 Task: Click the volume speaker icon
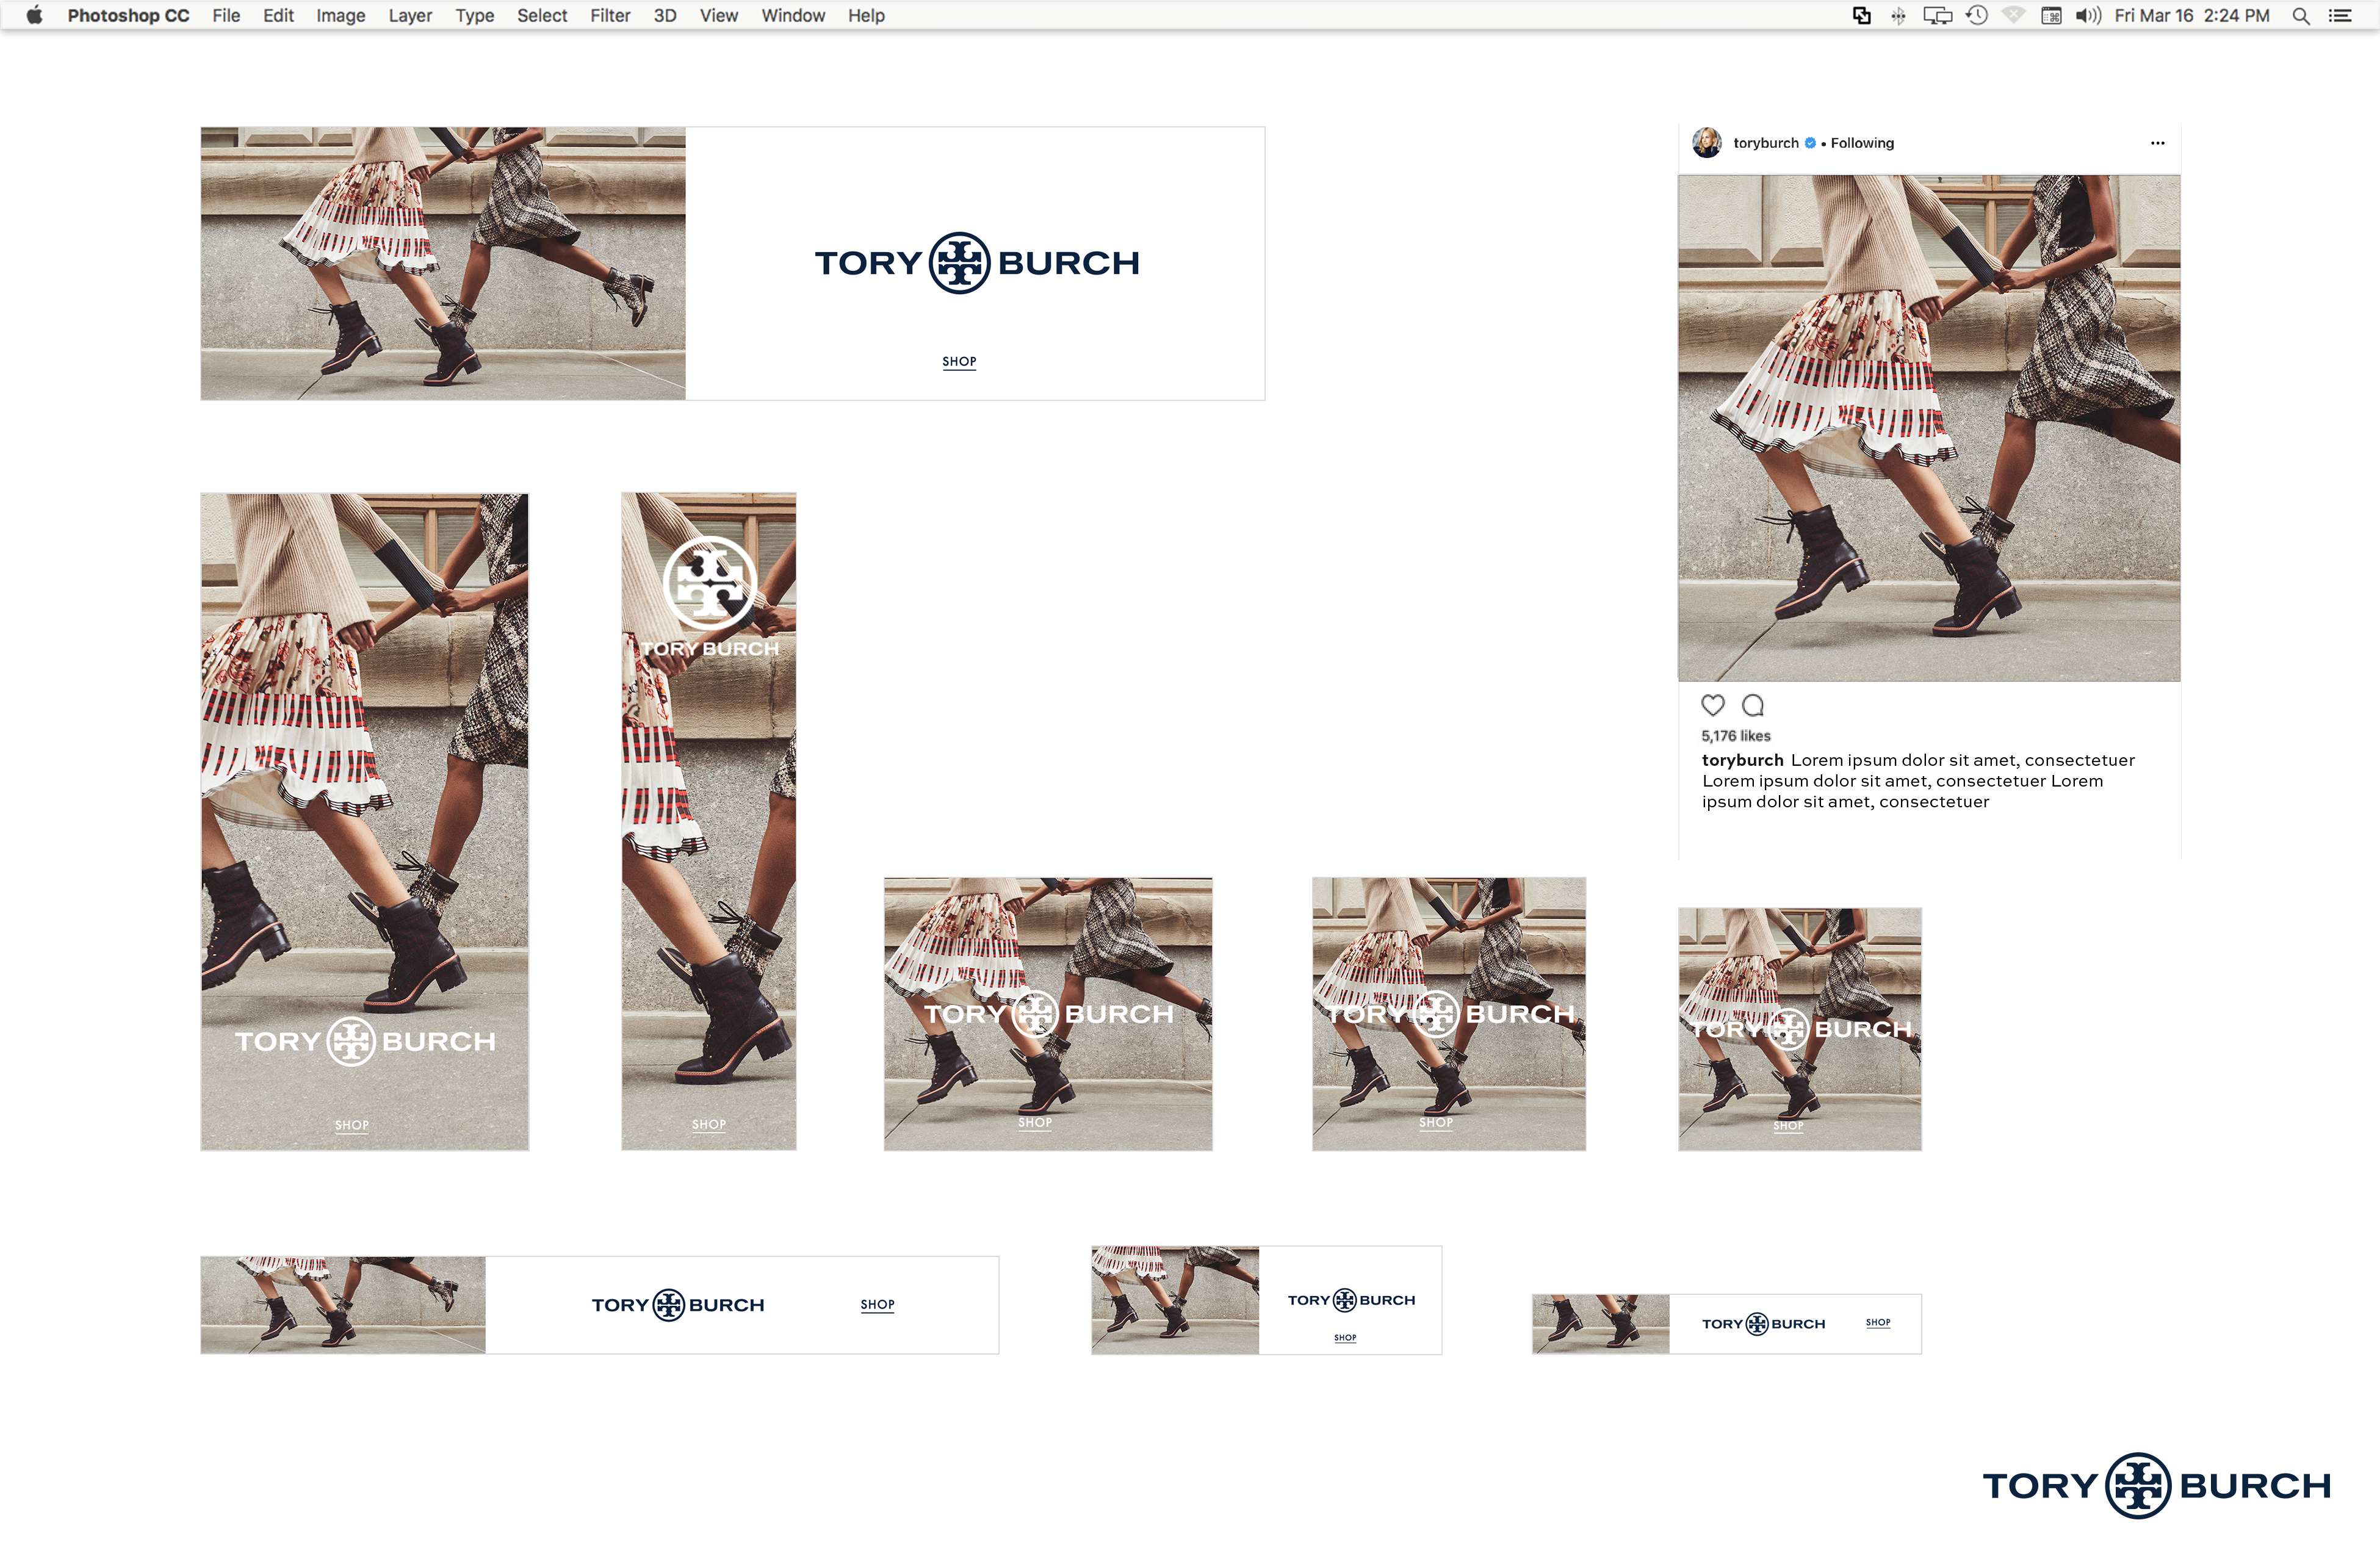coord(2088,15)
